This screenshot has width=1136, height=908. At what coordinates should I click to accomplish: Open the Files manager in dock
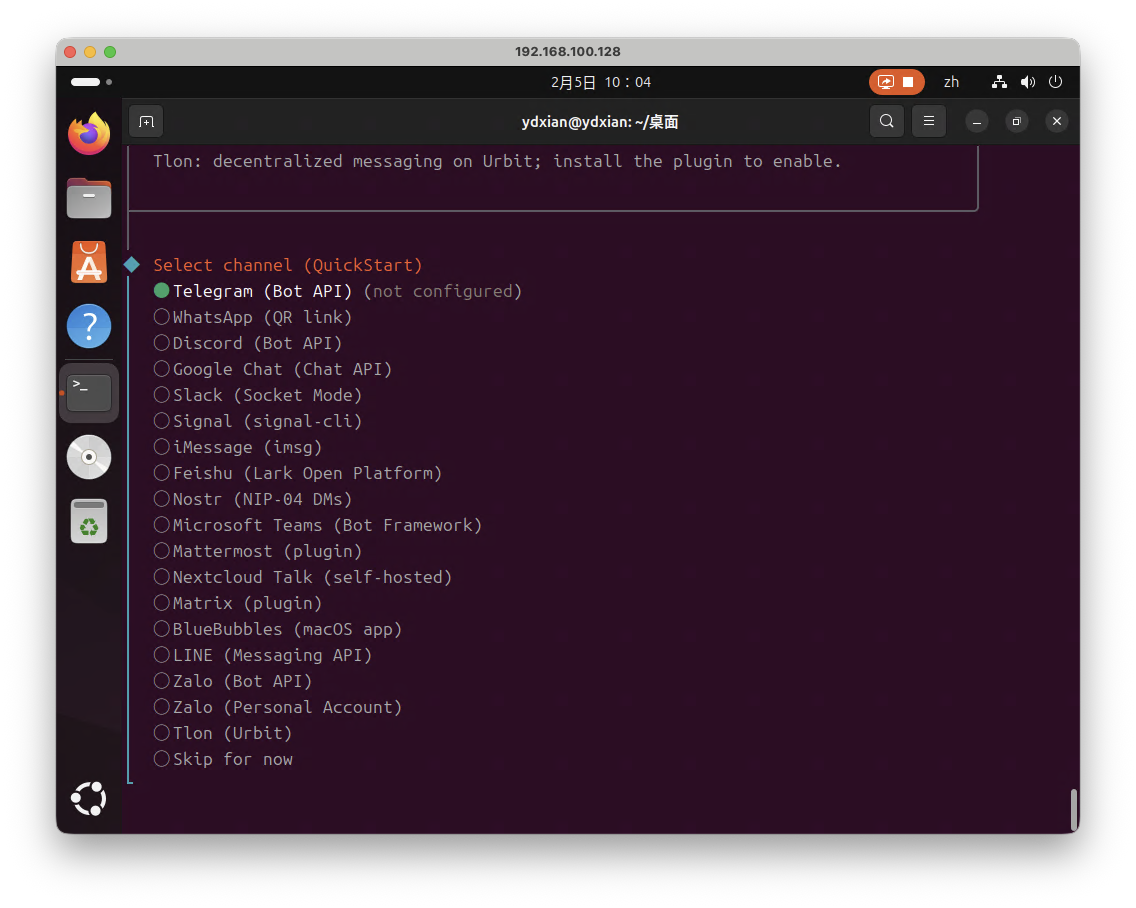(89, 198)
